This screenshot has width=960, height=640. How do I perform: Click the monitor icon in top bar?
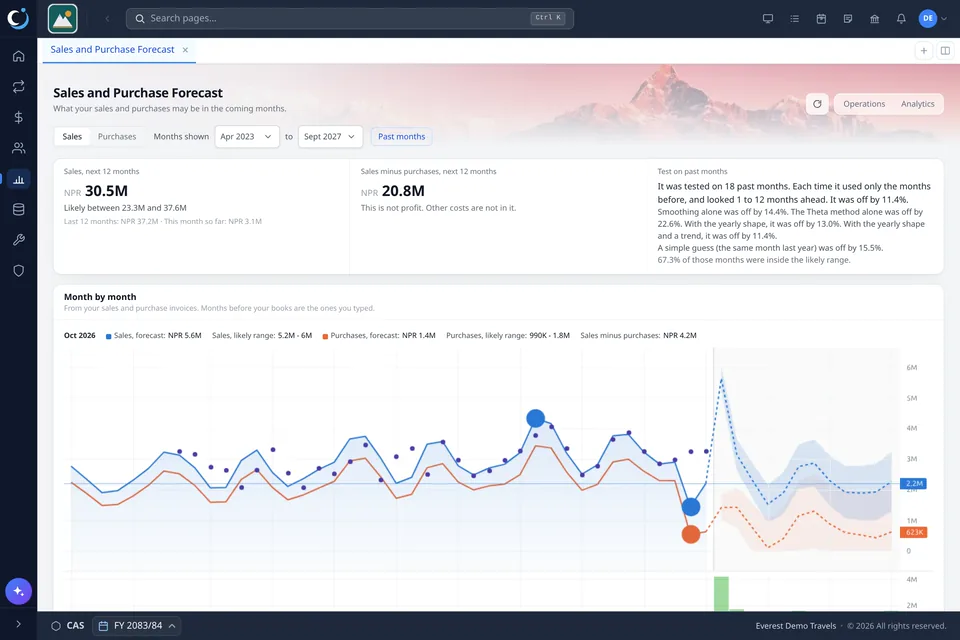(768, 18)
